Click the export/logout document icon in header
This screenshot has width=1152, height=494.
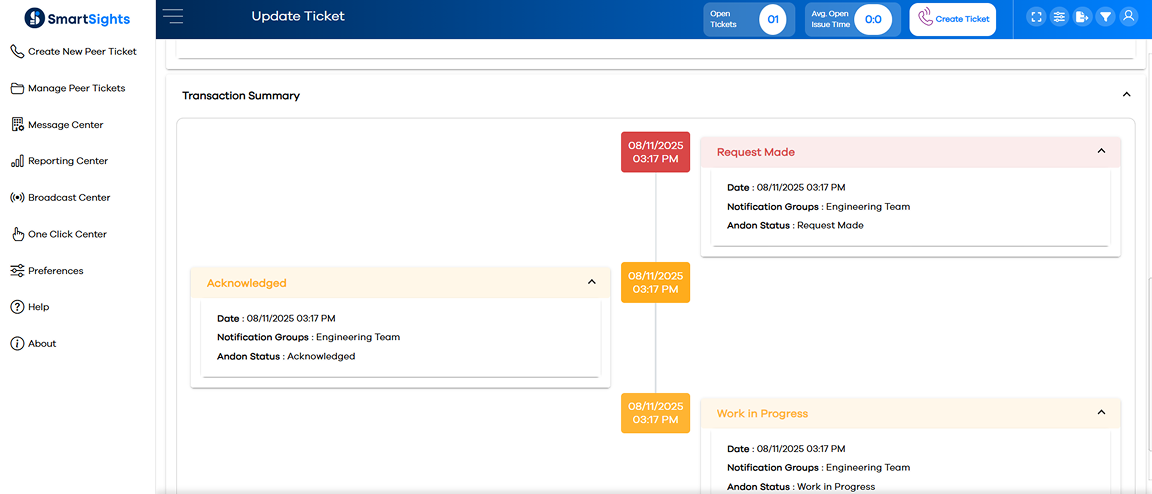tap(1082, 17)
